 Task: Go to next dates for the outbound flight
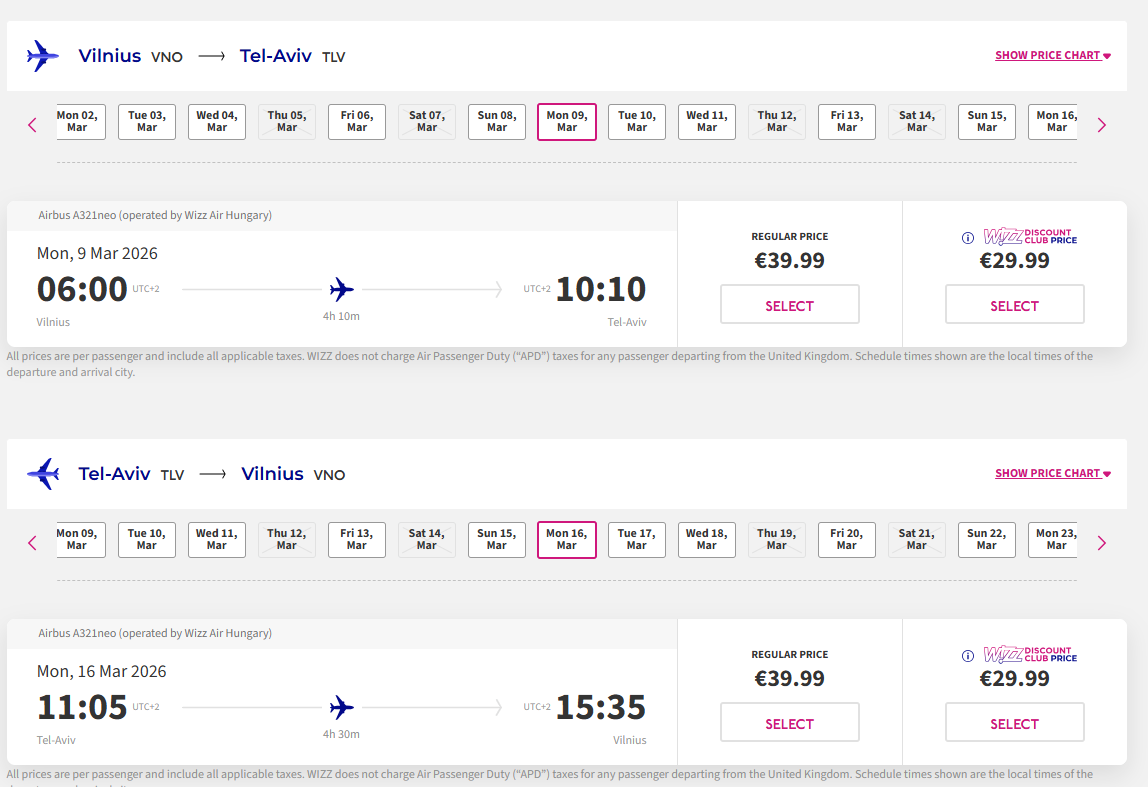(1102, 125)
